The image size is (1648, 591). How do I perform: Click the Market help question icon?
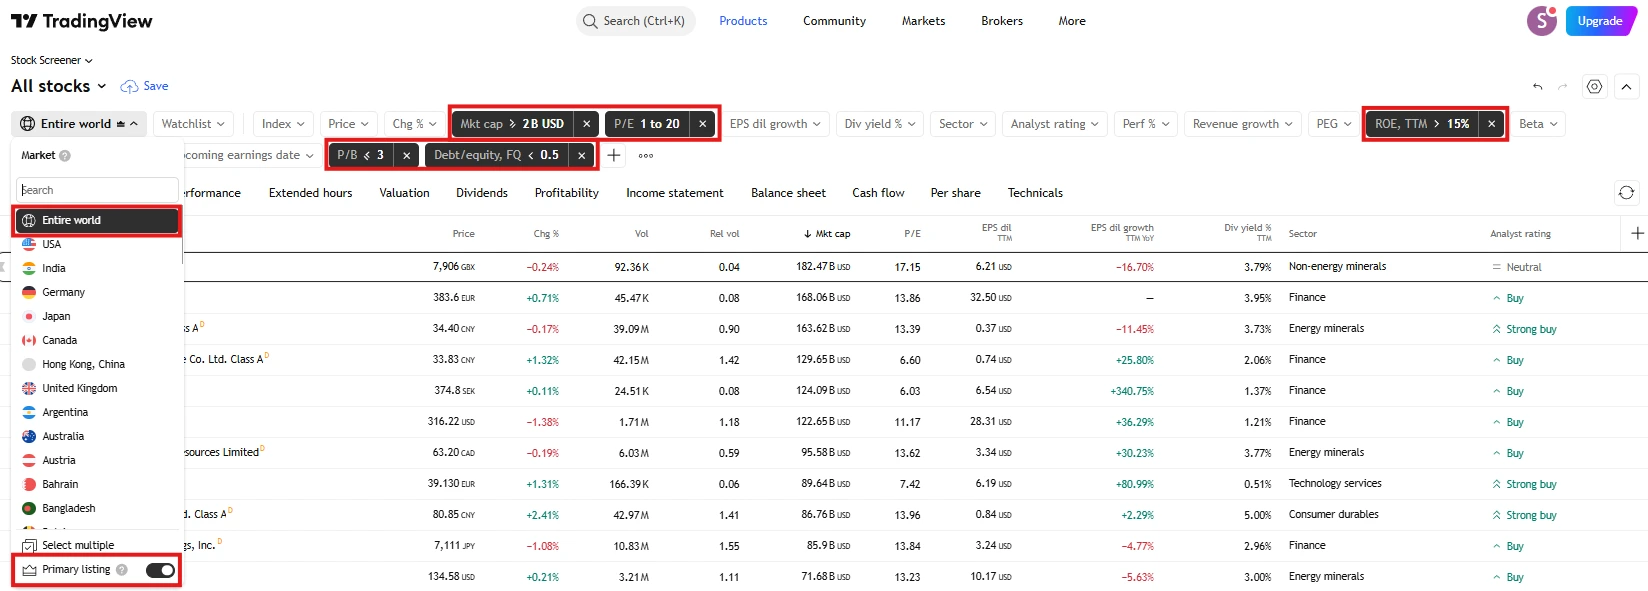pyautogui.click(x=65, y=156)
